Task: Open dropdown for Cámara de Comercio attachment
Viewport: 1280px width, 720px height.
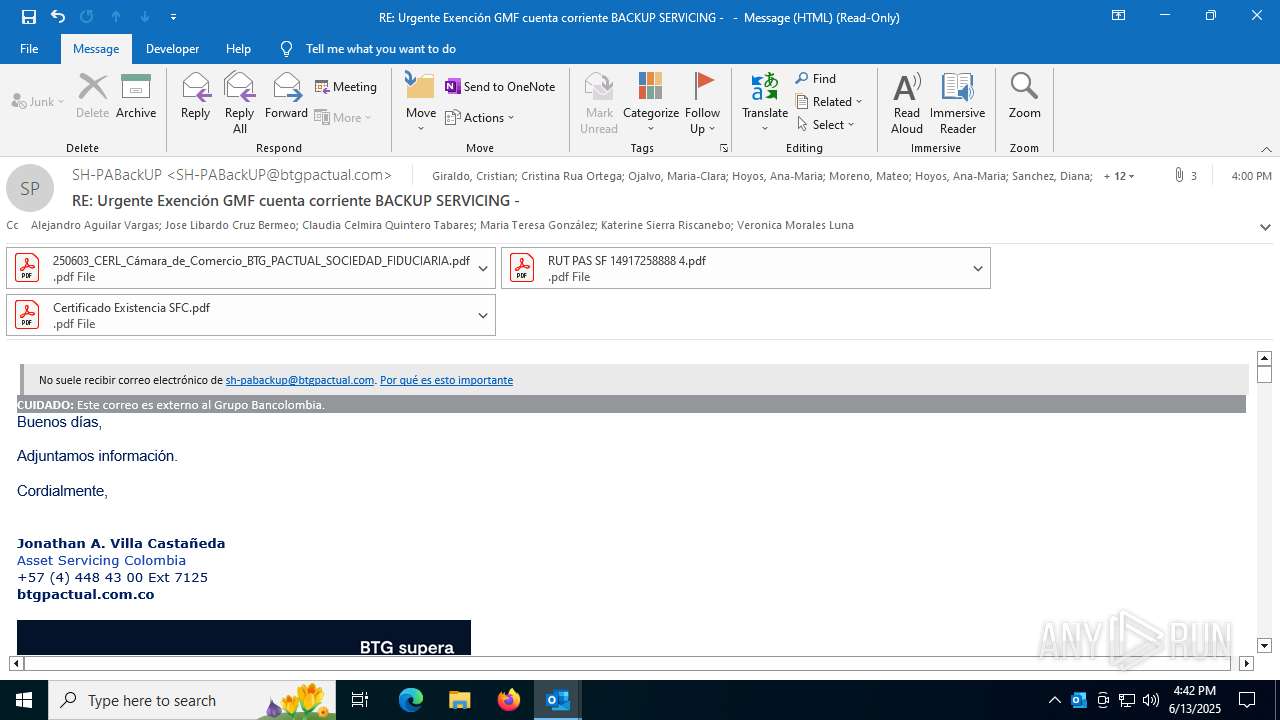Action: click(483, 268)
